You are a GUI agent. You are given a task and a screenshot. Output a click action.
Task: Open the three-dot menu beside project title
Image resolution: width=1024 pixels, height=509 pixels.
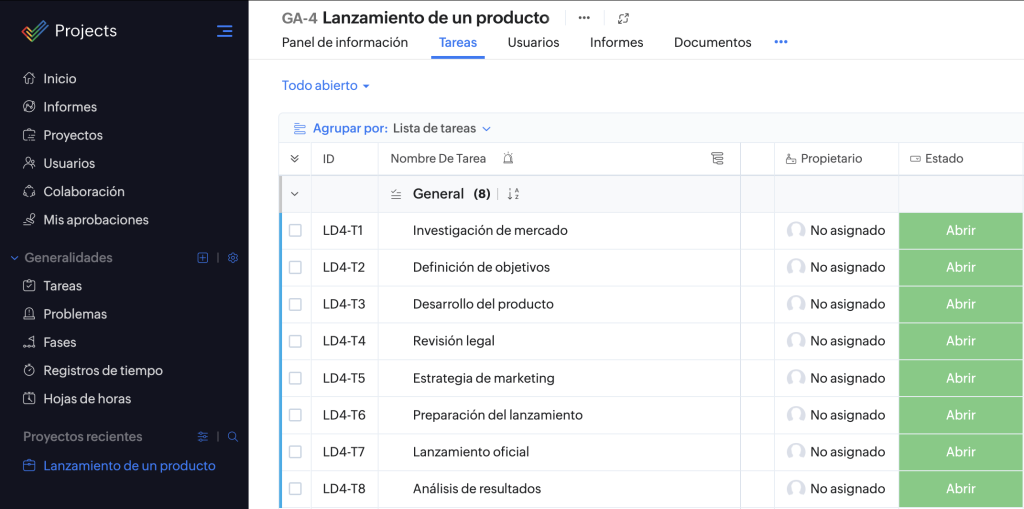tap(584, 18)
